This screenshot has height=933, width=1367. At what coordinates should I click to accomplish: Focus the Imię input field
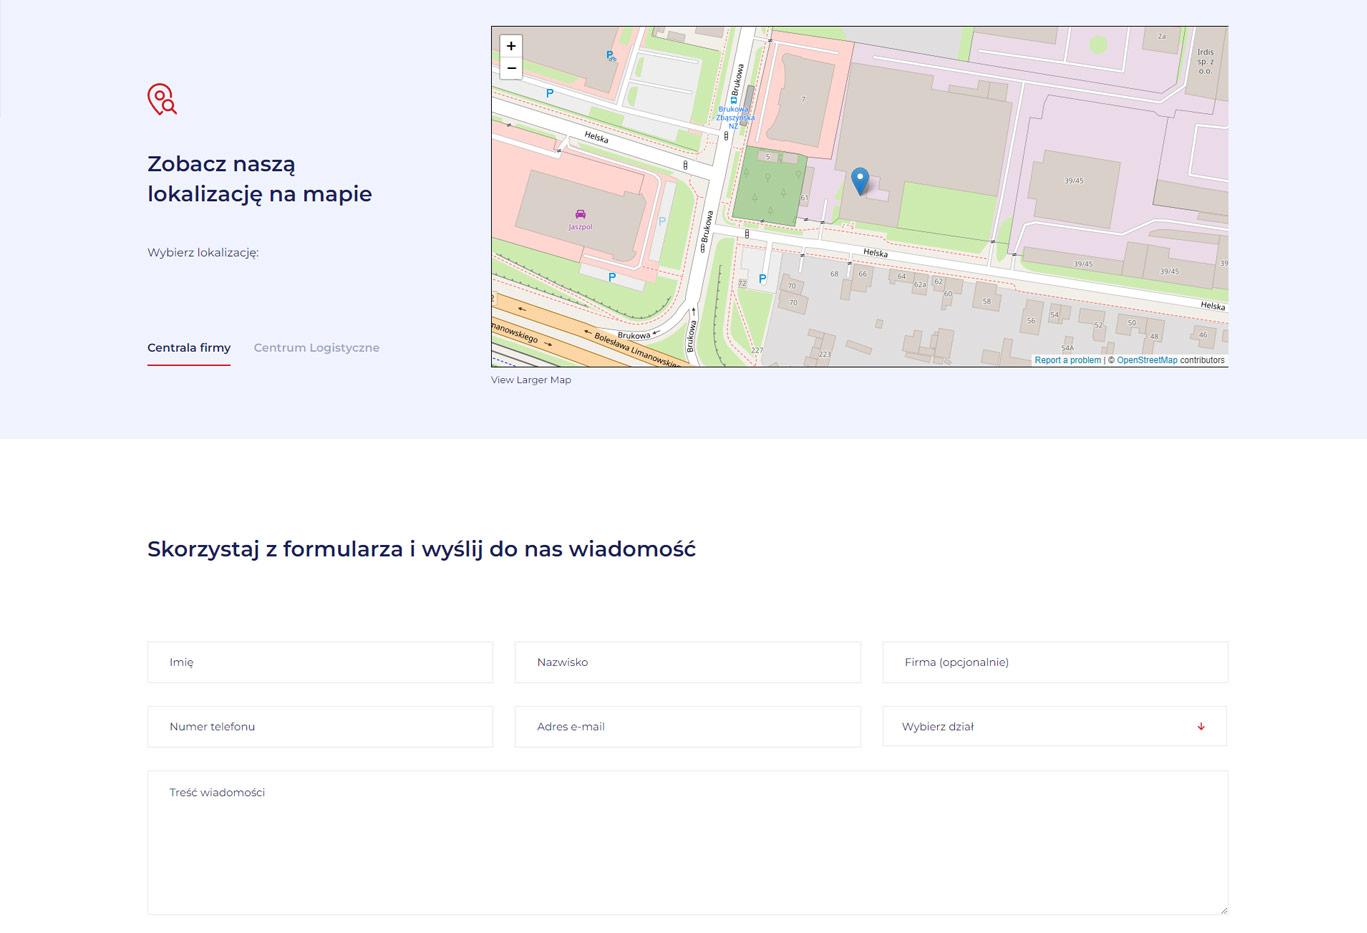click(x=320, y=662)
